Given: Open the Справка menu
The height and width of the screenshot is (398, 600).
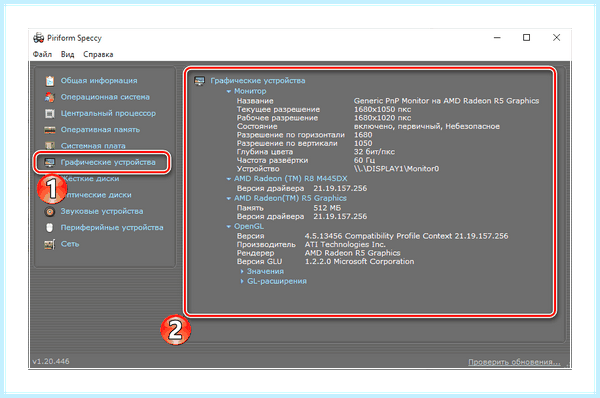Looking at the screenshot, I should [x=98, y=54].
